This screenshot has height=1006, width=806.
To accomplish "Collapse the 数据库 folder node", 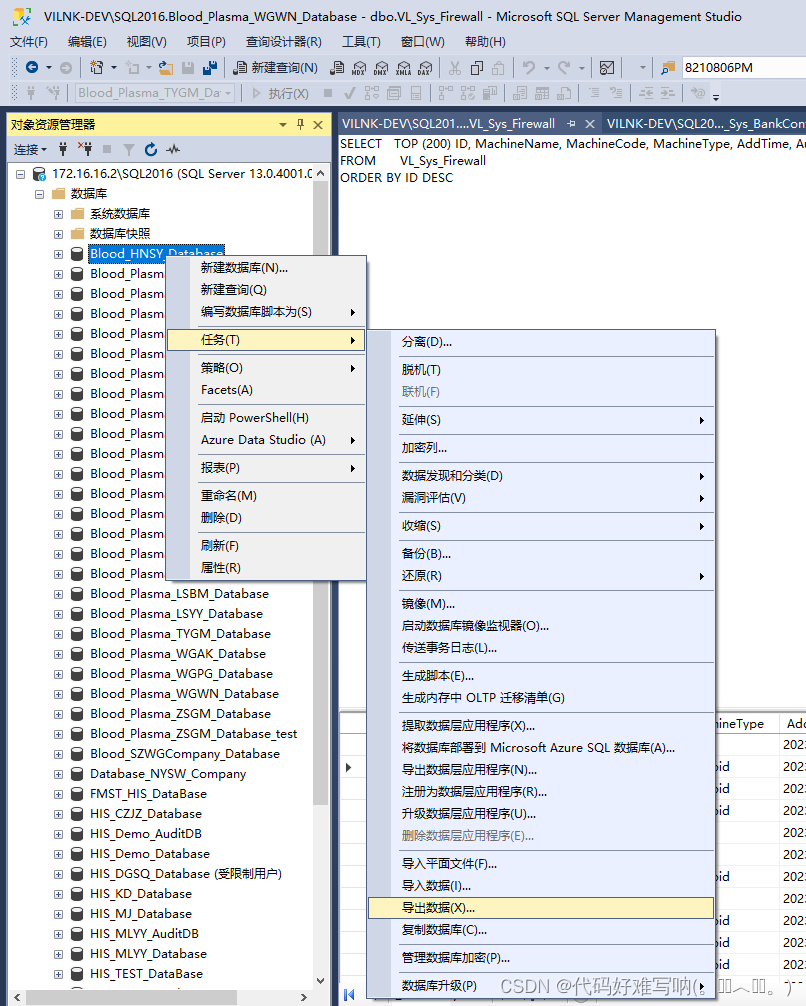I will pos(40,194).
